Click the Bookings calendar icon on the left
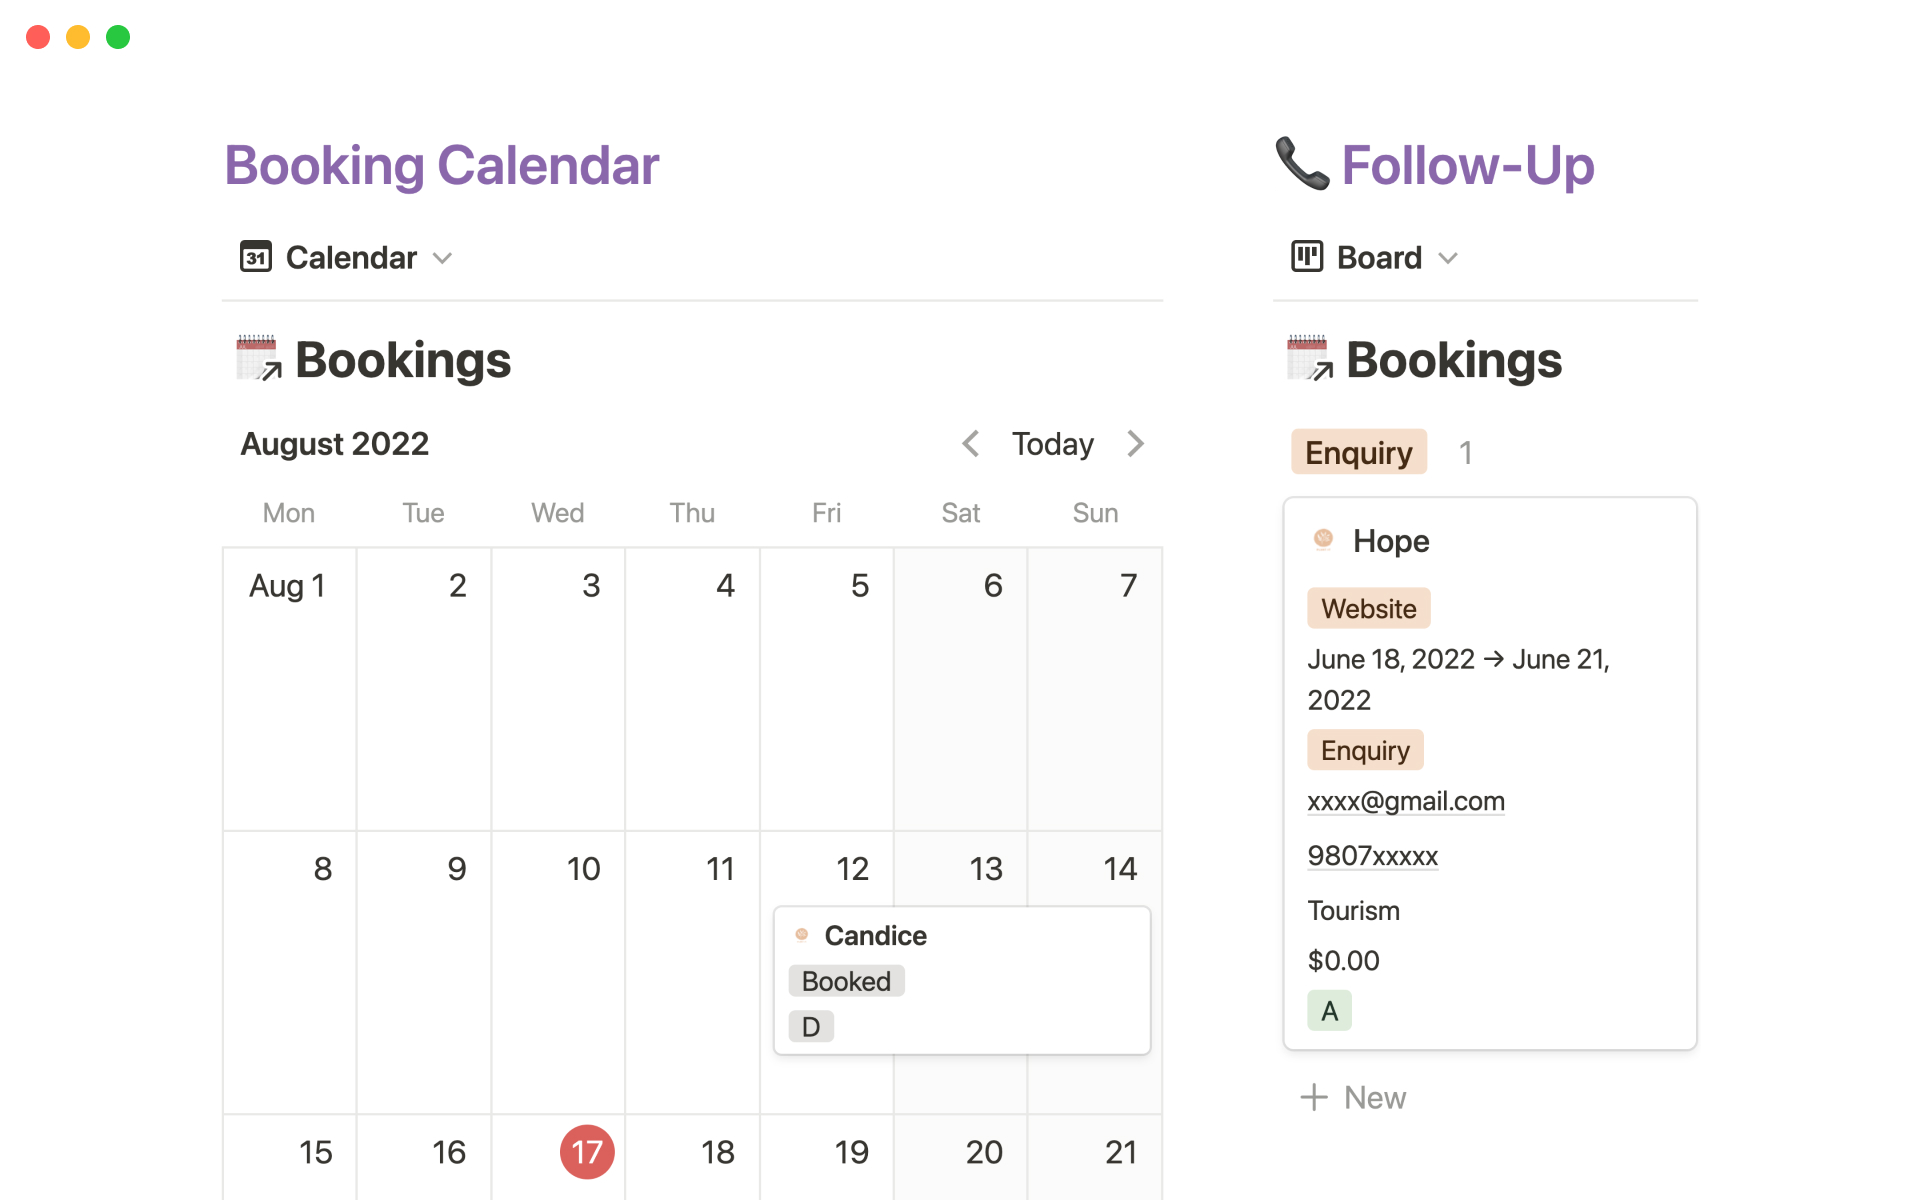 click(259, 359)
